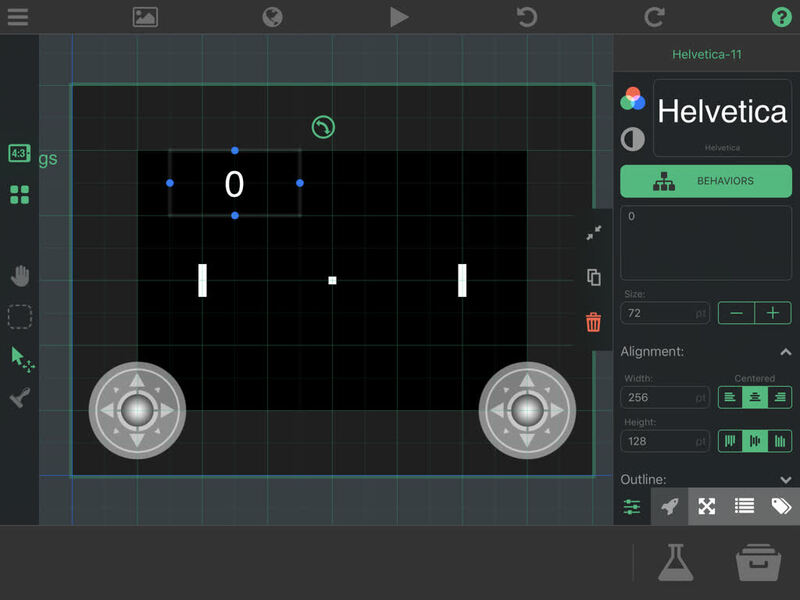Select the stamp tool
800x600 pixels.
tap(20, 397)
